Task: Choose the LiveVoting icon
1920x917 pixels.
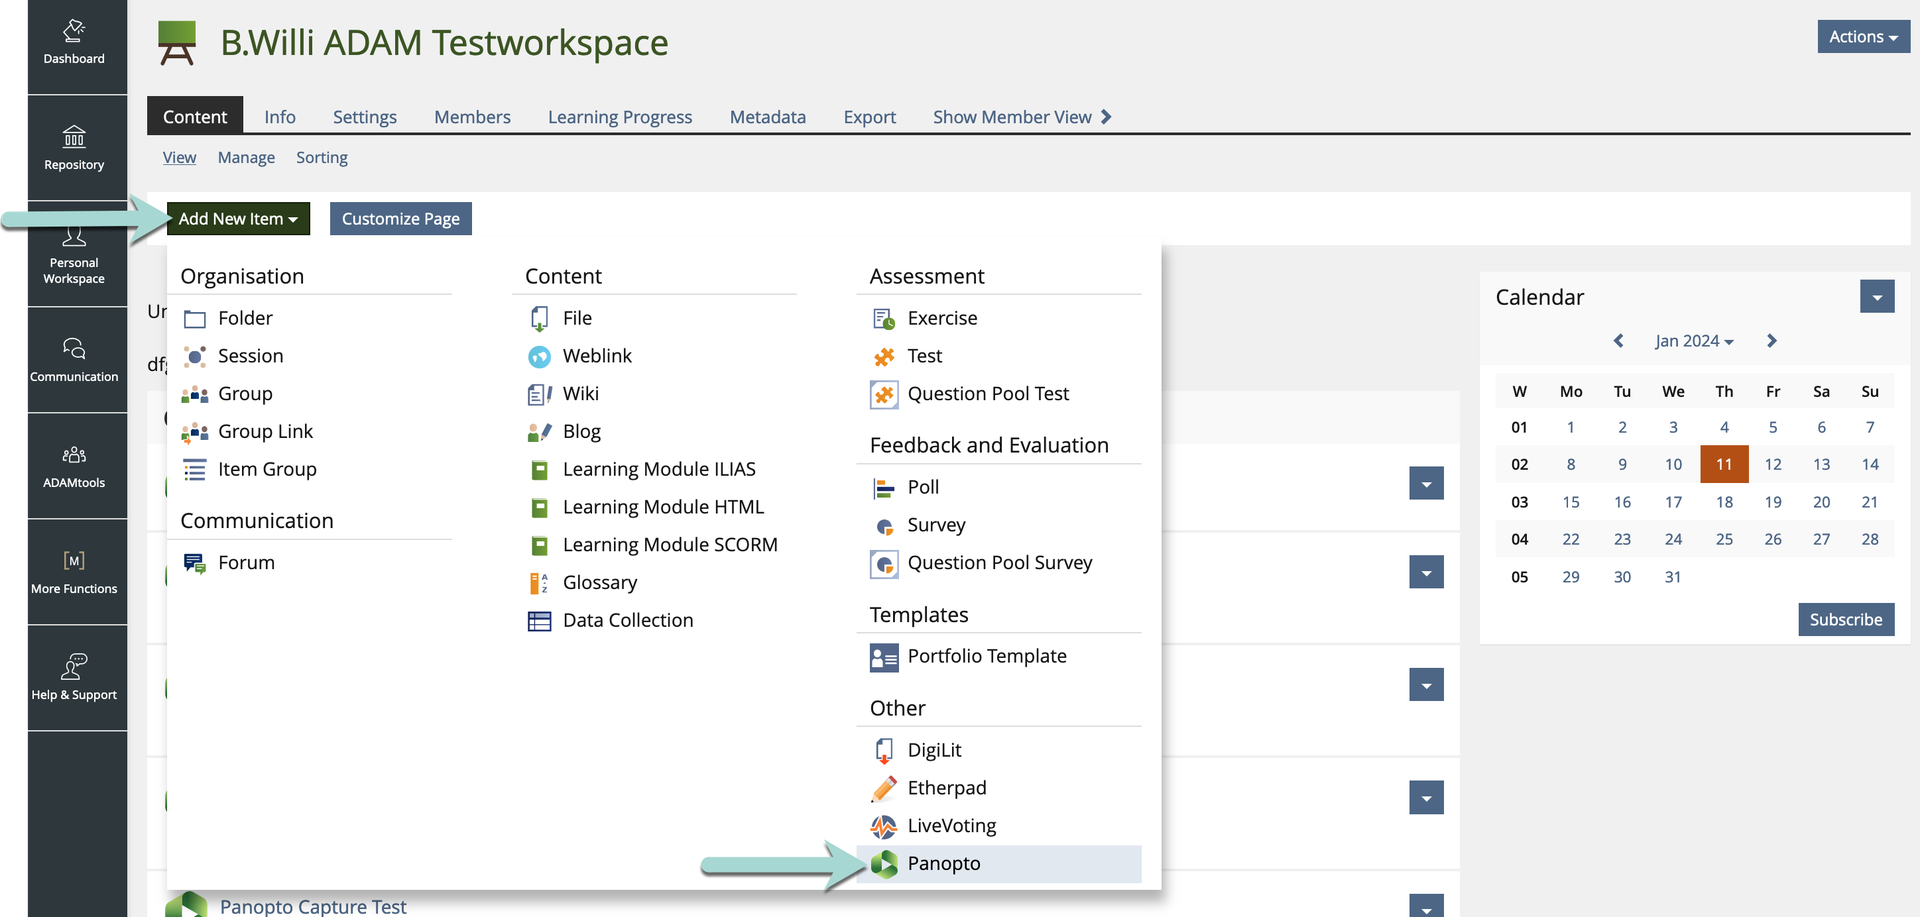Action: click(x=884, y=826)
